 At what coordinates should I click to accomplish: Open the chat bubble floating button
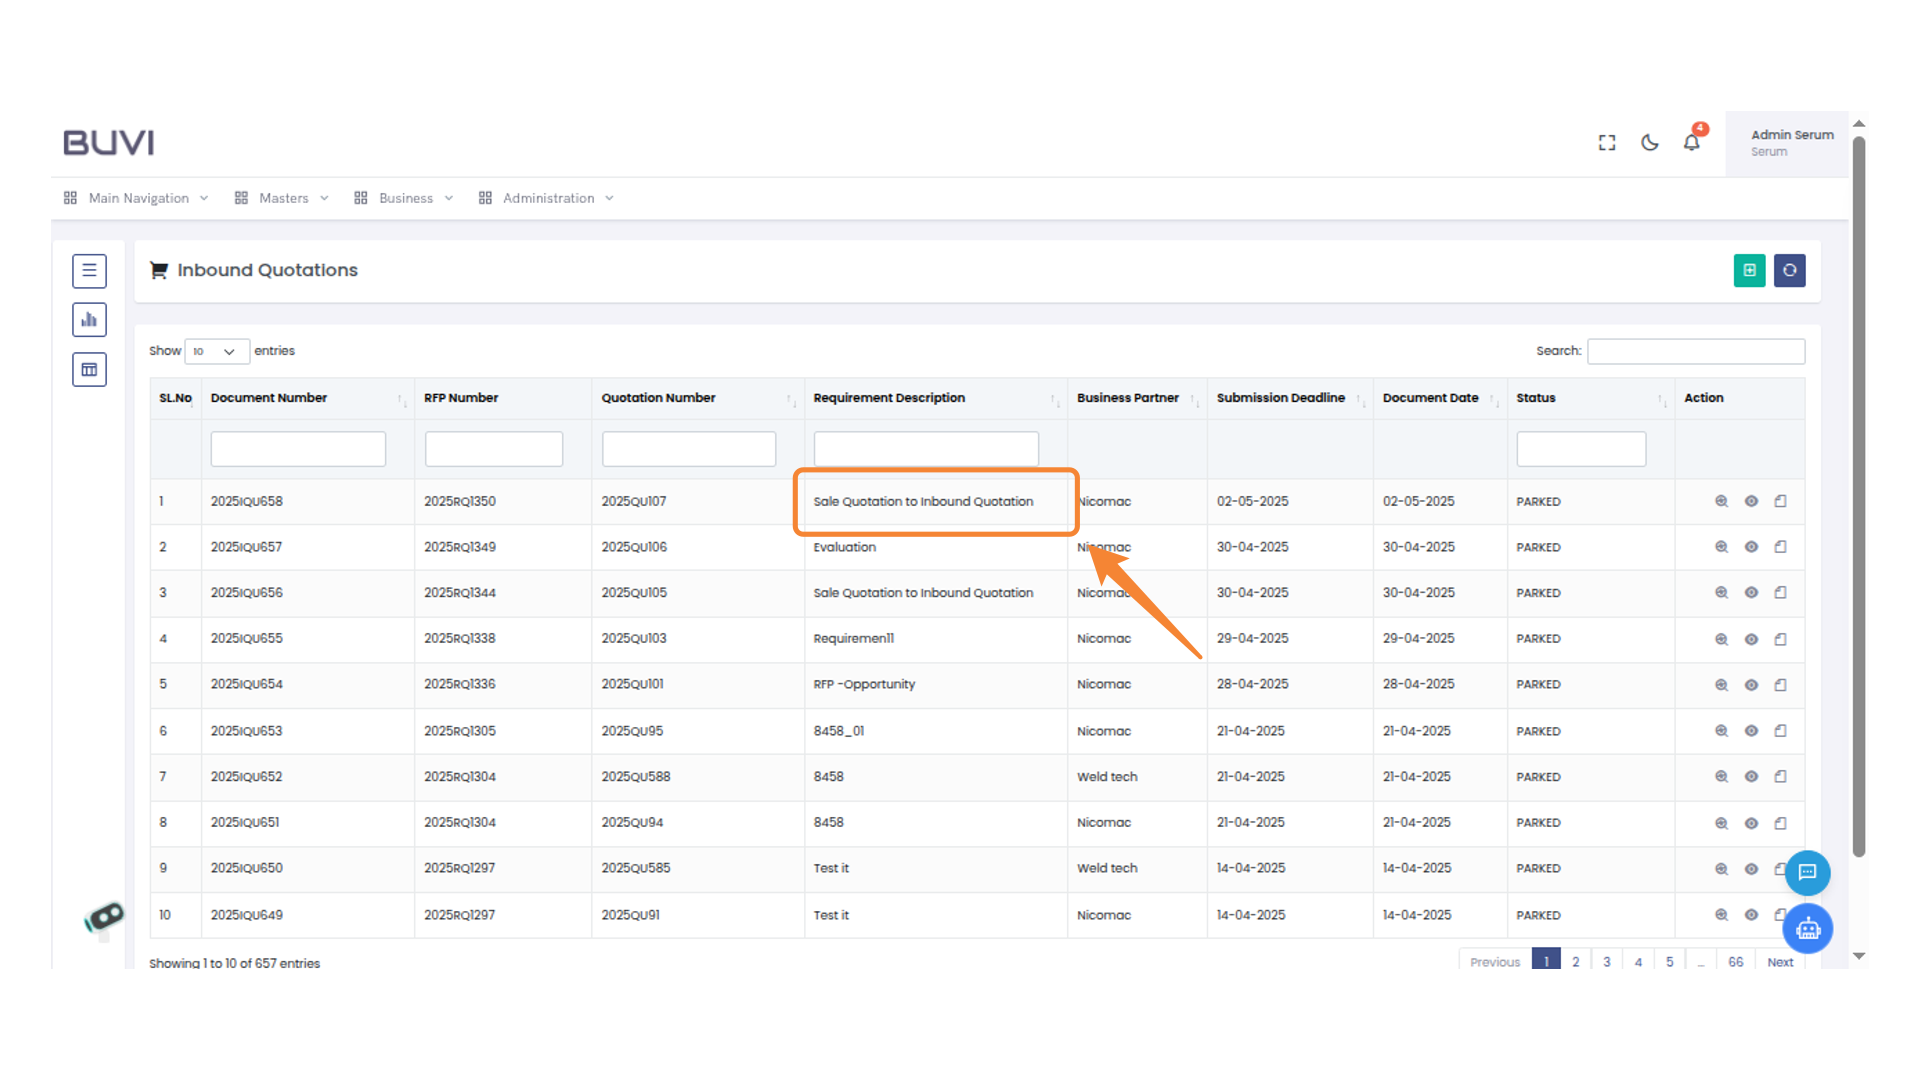[1807, 872]
